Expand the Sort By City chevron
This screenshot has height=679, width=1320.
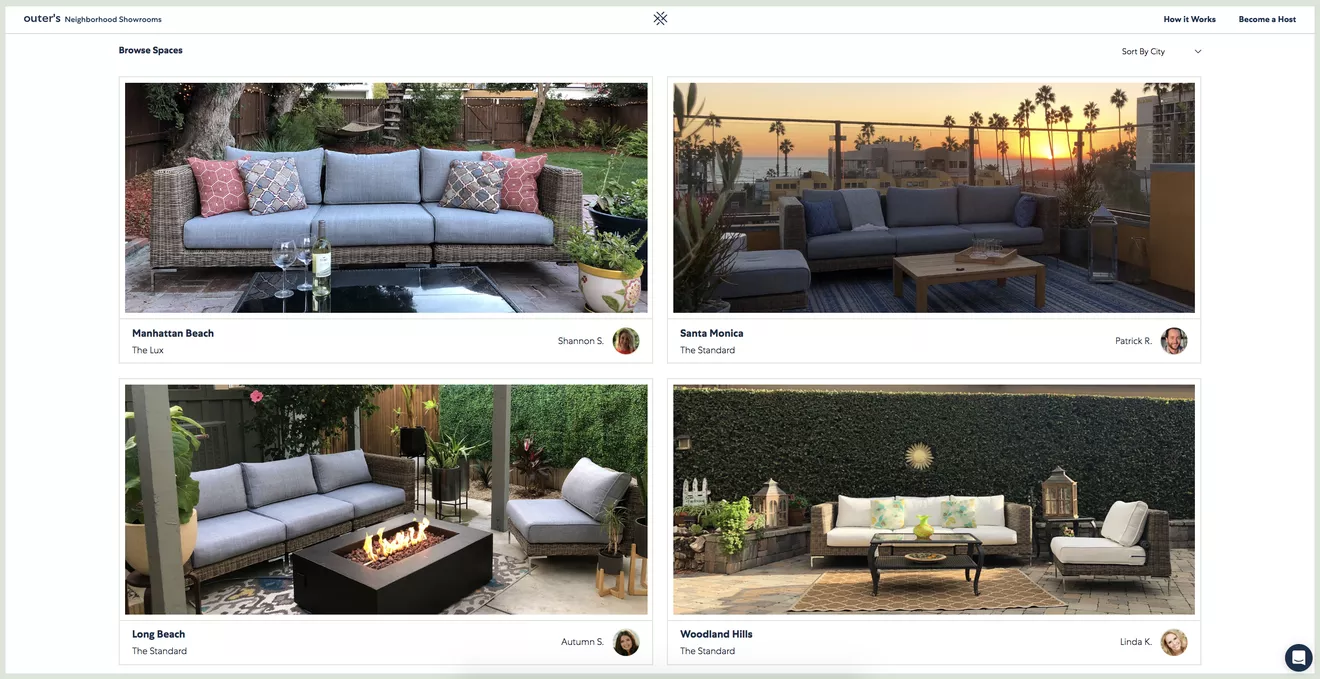click(1198, 51)
